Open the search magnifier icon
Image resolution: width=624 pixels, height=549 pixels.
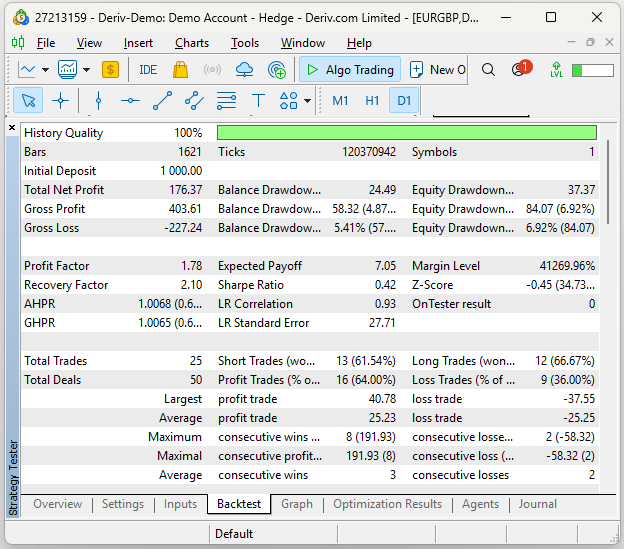pos(488,70)
